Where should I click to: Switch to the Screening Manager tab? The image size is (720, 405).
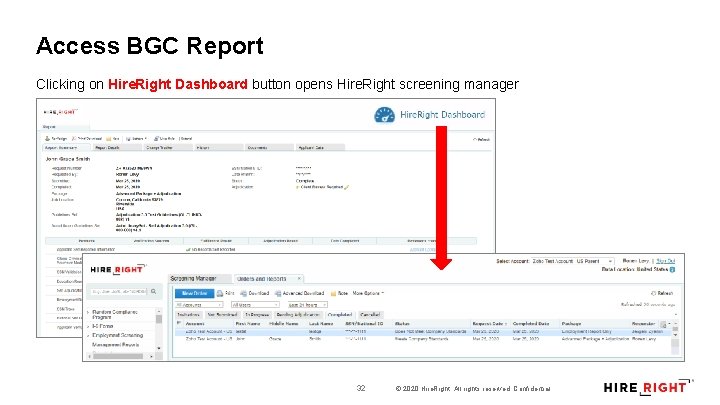(x=199, y=278)
